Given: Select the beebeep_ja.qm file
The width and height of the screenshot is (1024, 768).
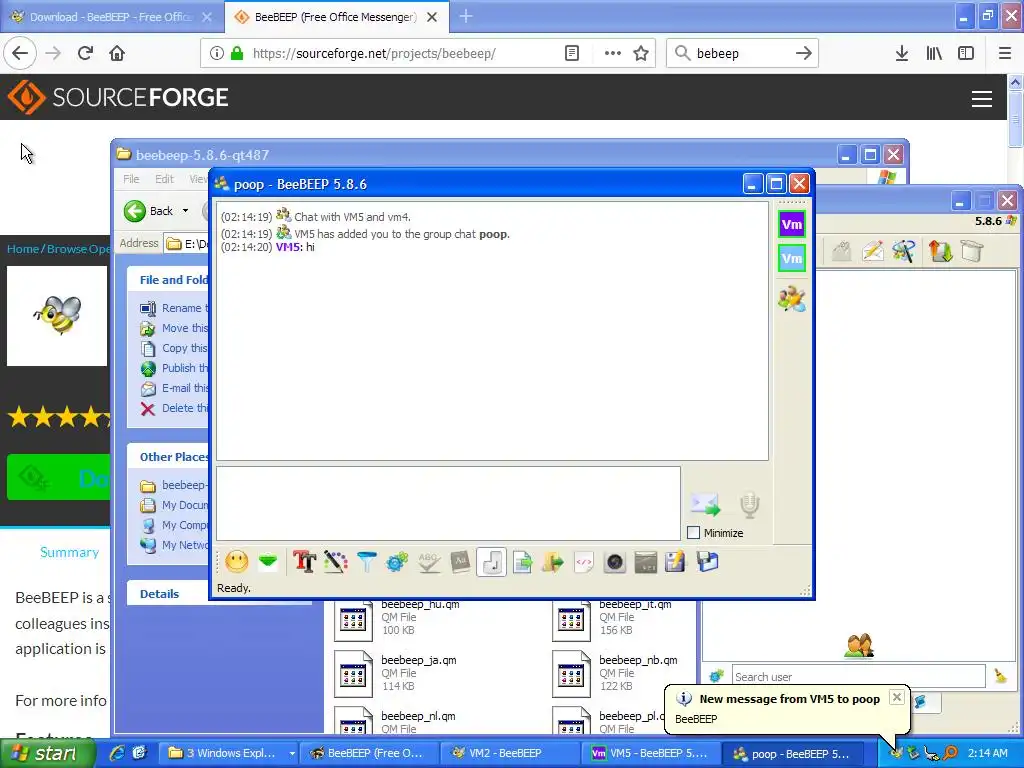Looking at the screenshot, I should (397, 673).
